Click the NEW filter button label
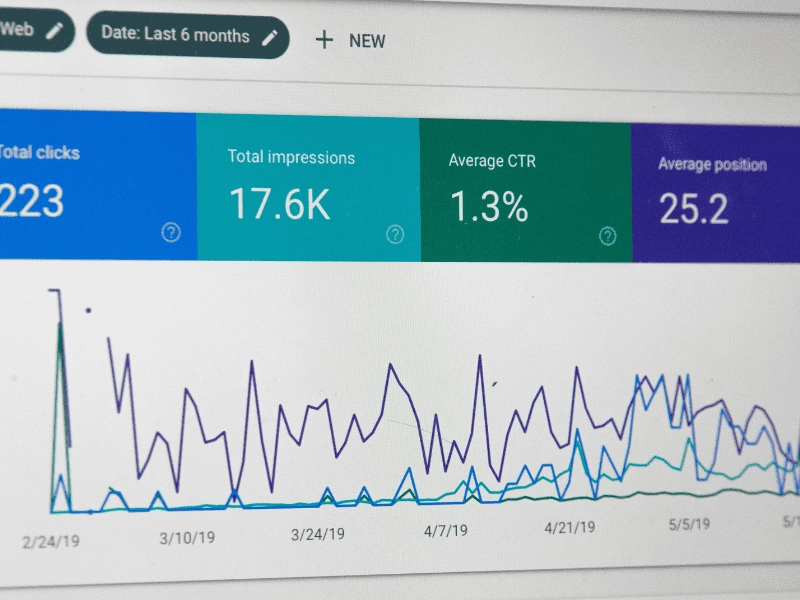 367,41
